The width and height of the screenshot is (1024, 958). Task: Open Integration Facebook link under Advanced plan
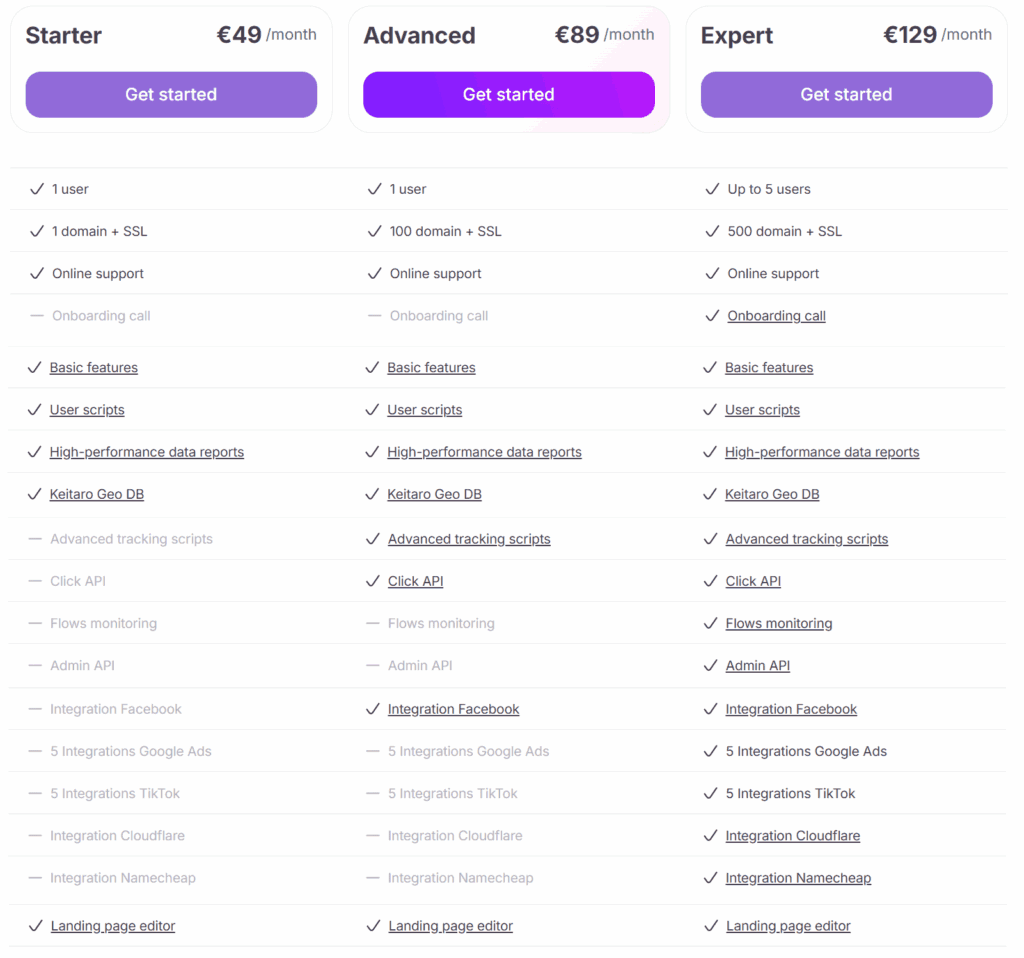point(454,709)
